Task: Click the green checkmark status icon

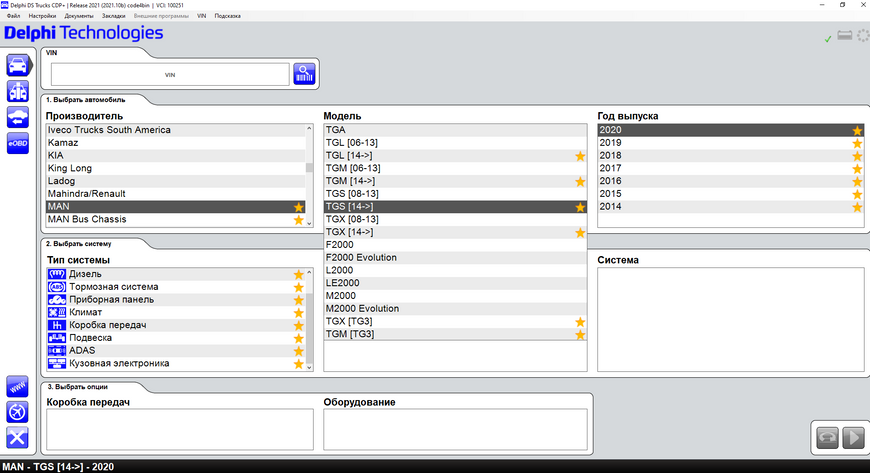Action: click(x=828, y=39)
